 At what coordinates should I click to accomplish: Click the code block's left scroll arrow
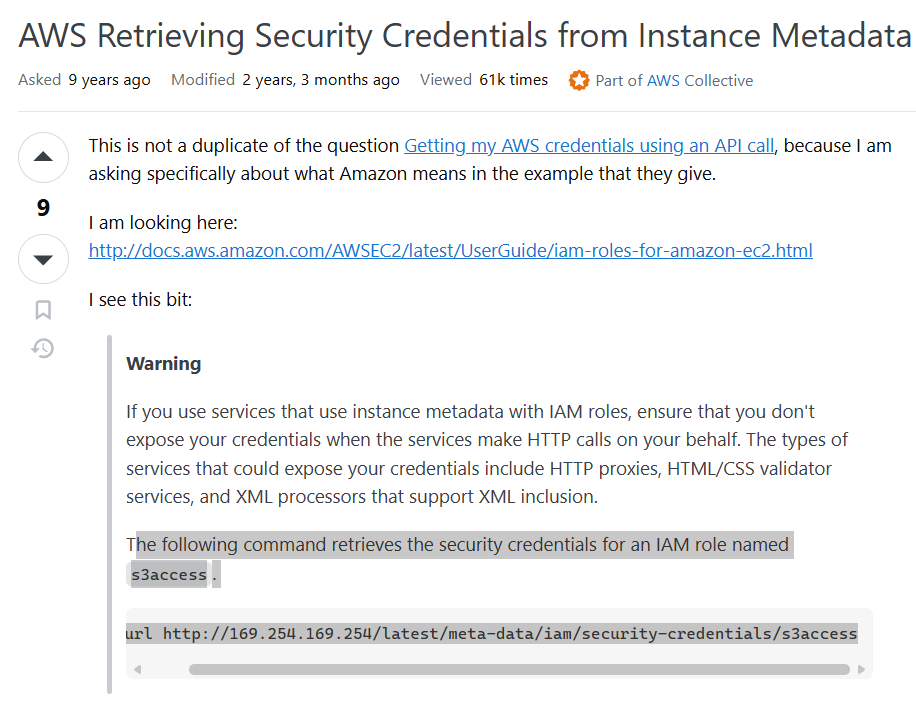pos(138,669)
